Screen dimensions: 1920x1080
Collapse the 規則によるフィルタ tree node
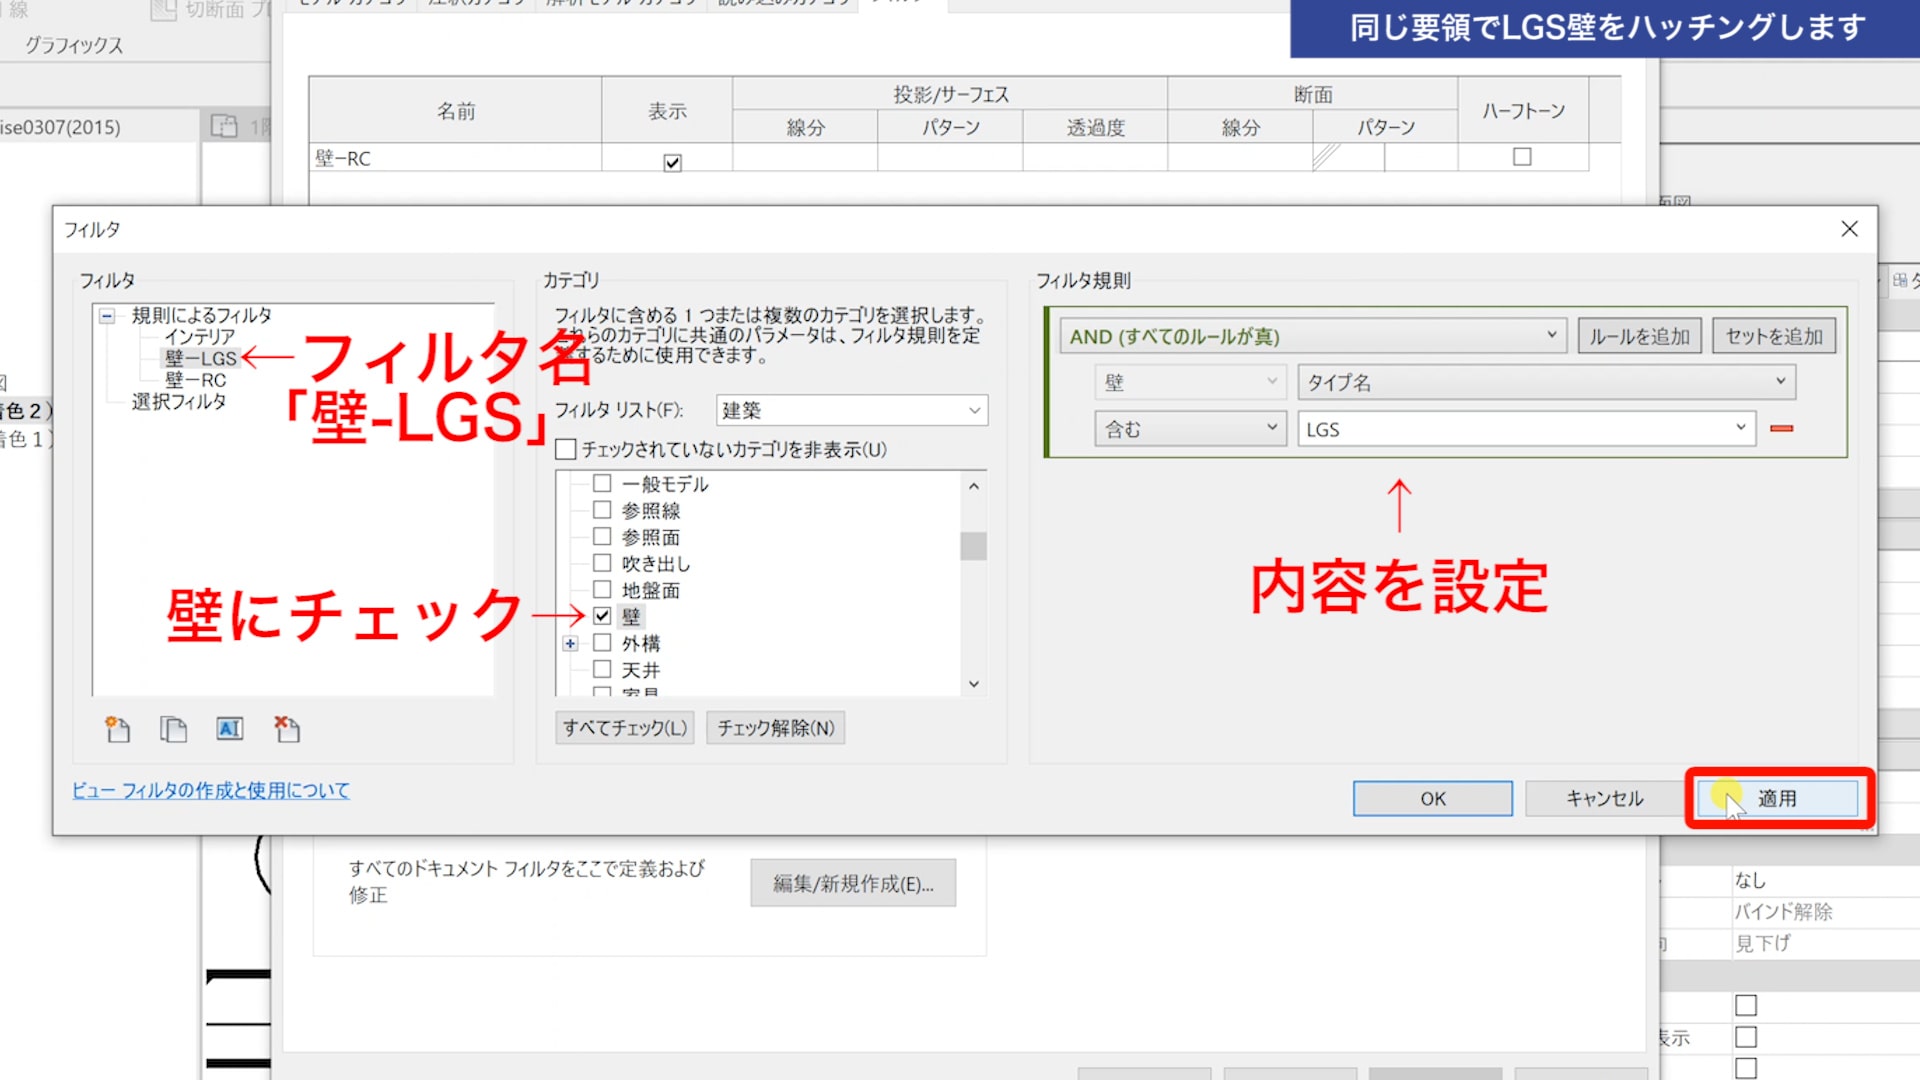tap(107, 315)
